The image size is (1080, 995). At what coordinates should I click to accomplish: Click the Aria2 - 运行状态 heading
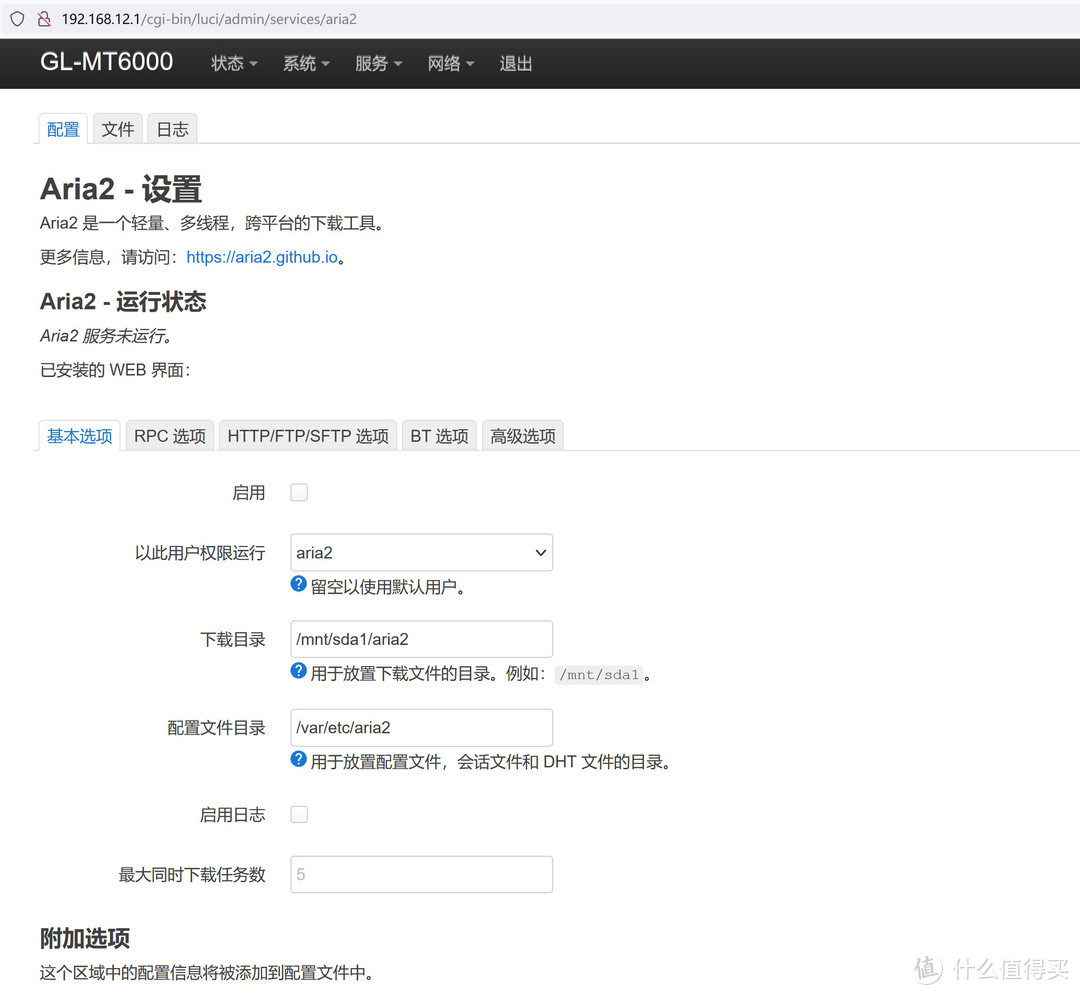[123, 302]
